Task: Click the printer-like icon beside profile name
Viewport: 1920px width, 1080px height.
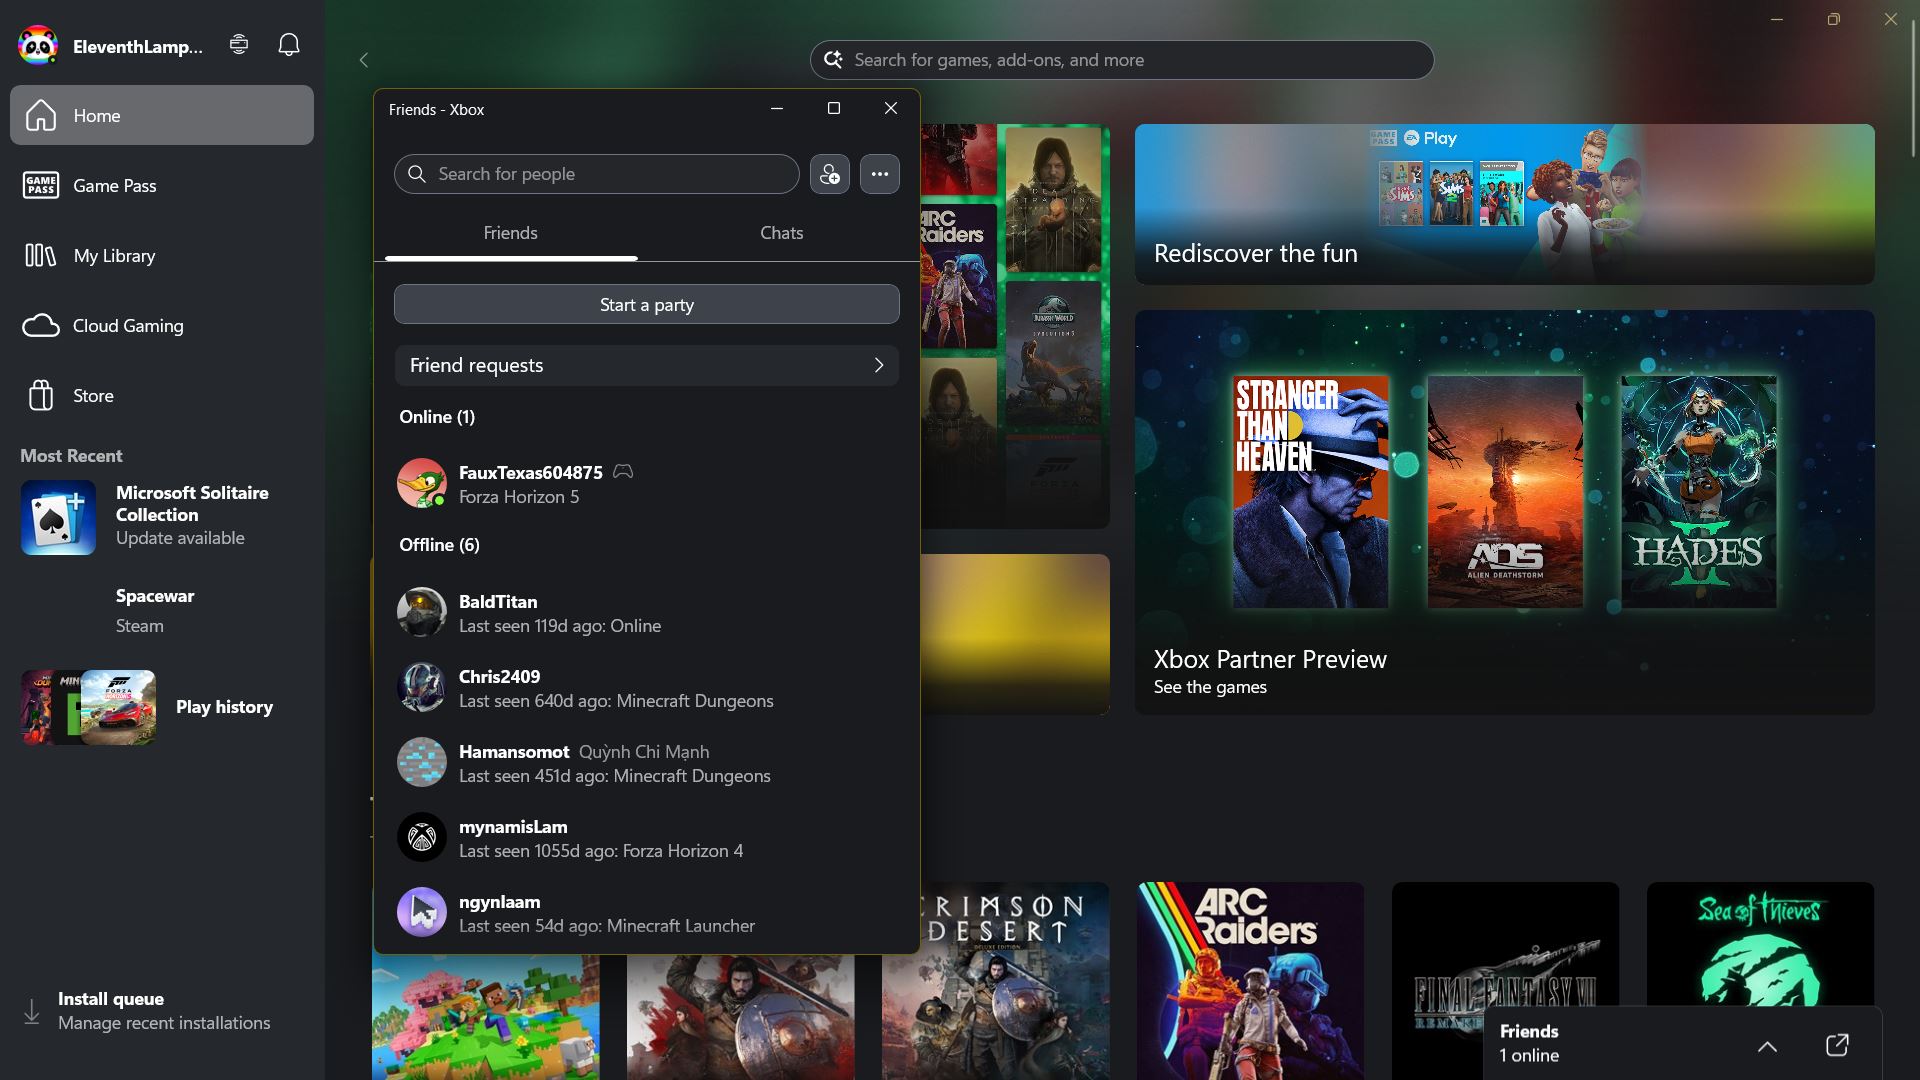Action: (x=239, y=45)
